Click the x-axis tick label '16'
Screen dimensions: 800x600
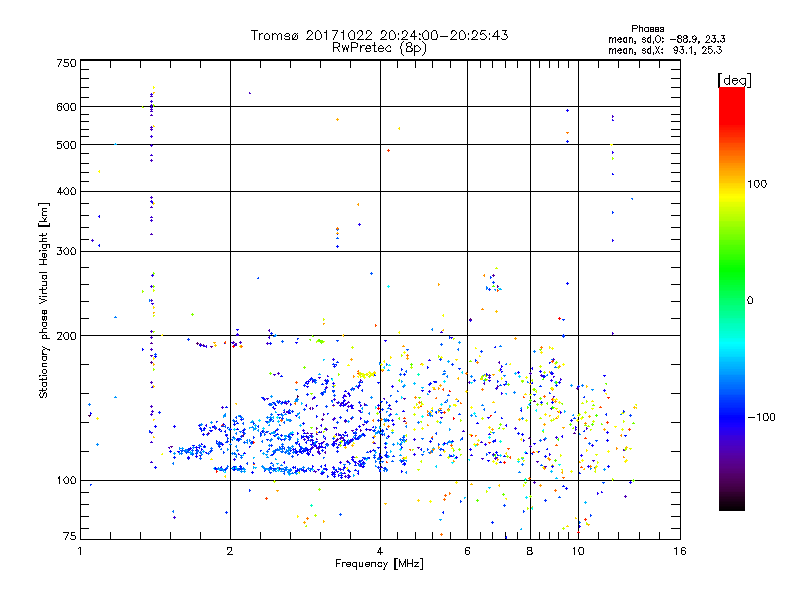click(680, 551)
